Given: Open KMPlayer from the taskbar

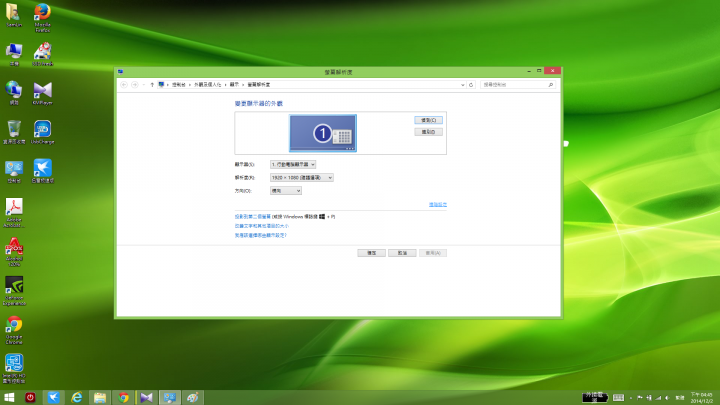Looking at the screenshot, I should (146, 398).
